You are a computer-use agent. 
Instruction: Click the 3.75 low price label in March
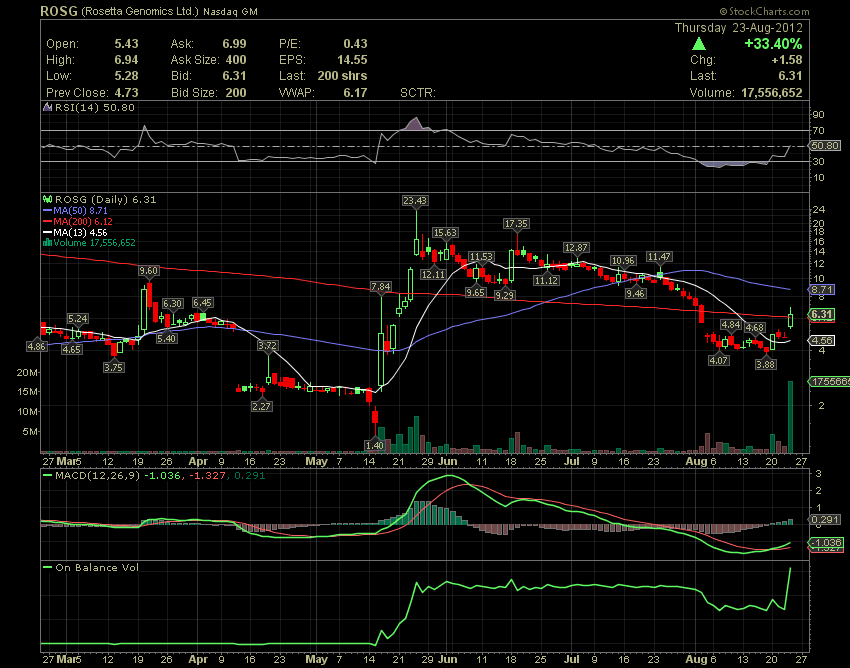coord(114,368)
